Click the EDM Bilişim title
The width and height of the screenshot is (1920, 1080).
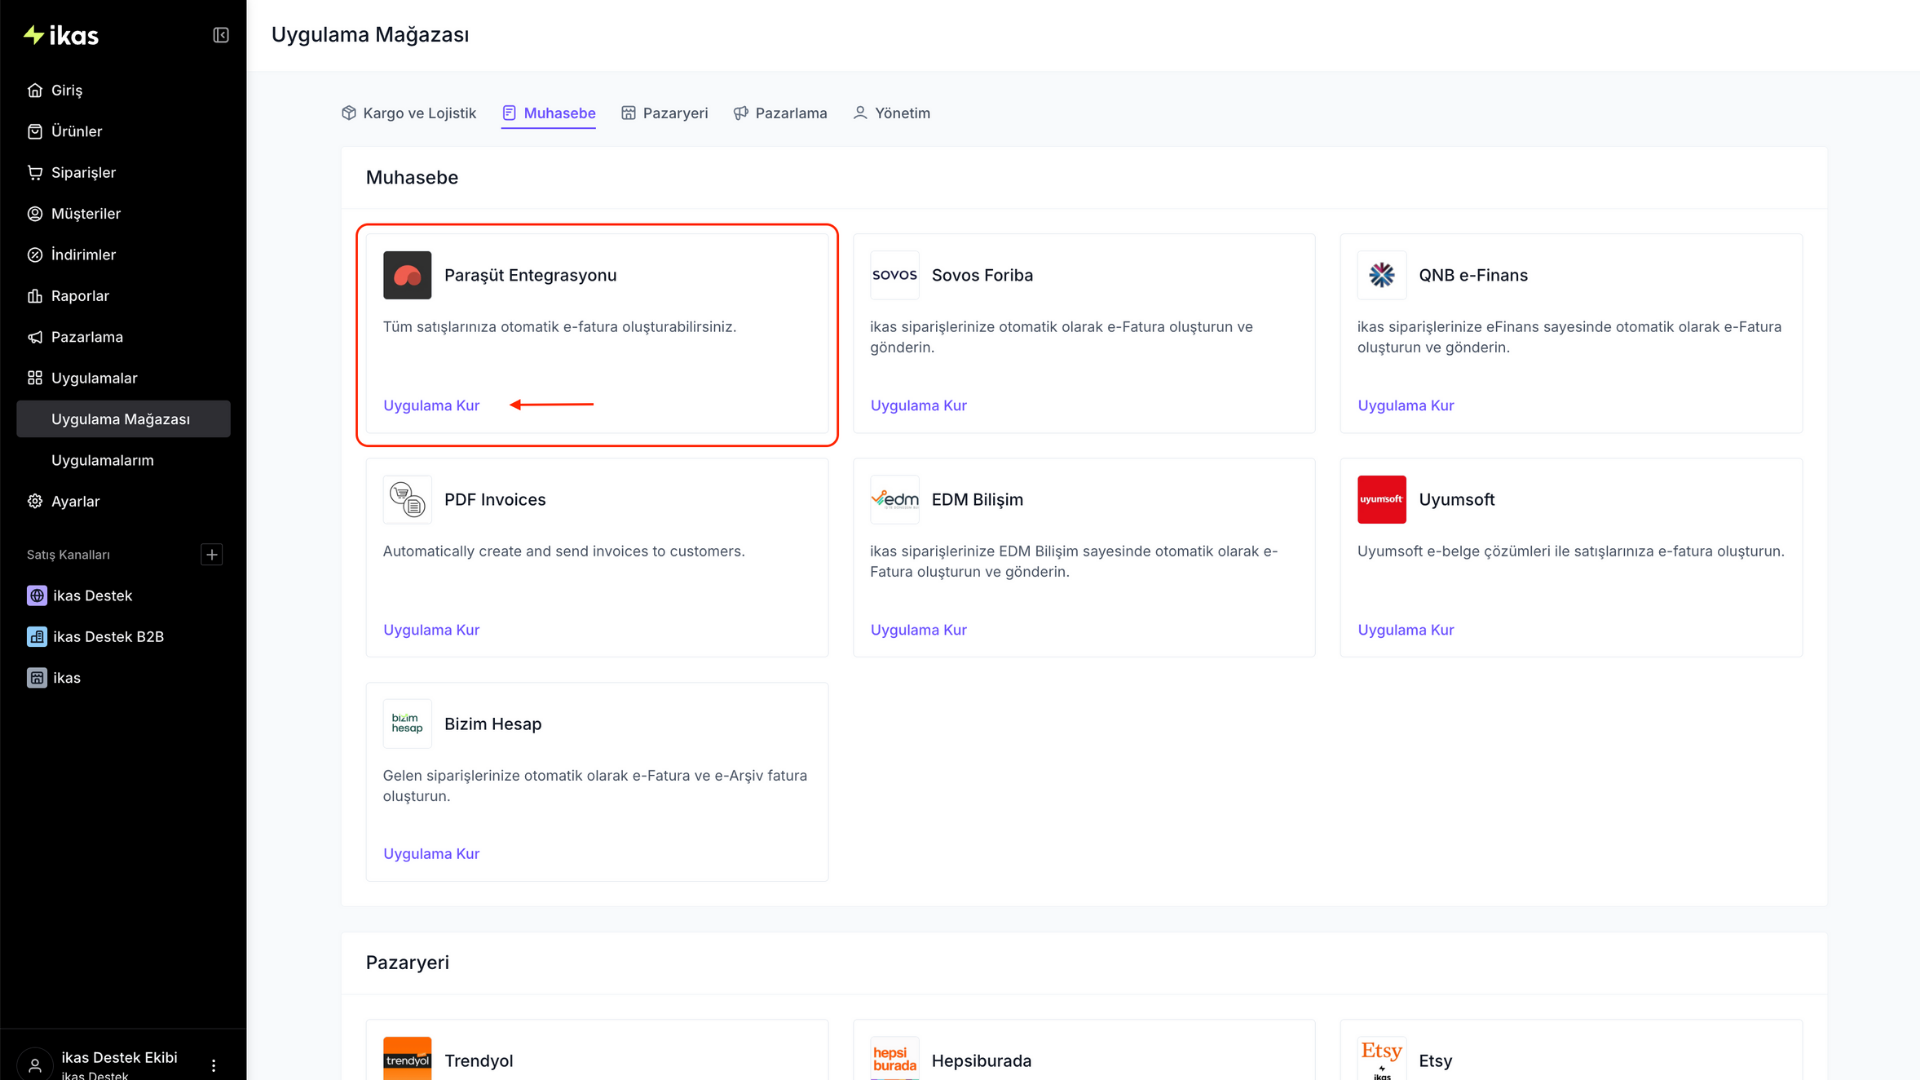(x=977, y=499)
